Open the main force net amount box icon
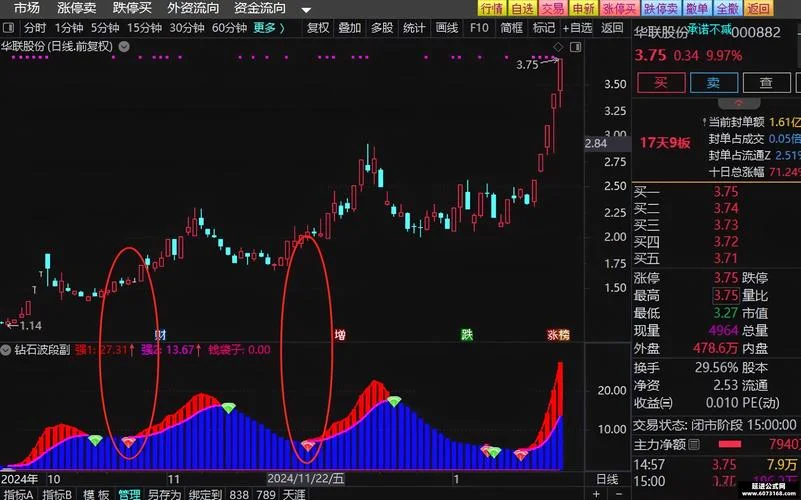Image resolution: width=801 pixels, height=500 pixels. (694, 444)
